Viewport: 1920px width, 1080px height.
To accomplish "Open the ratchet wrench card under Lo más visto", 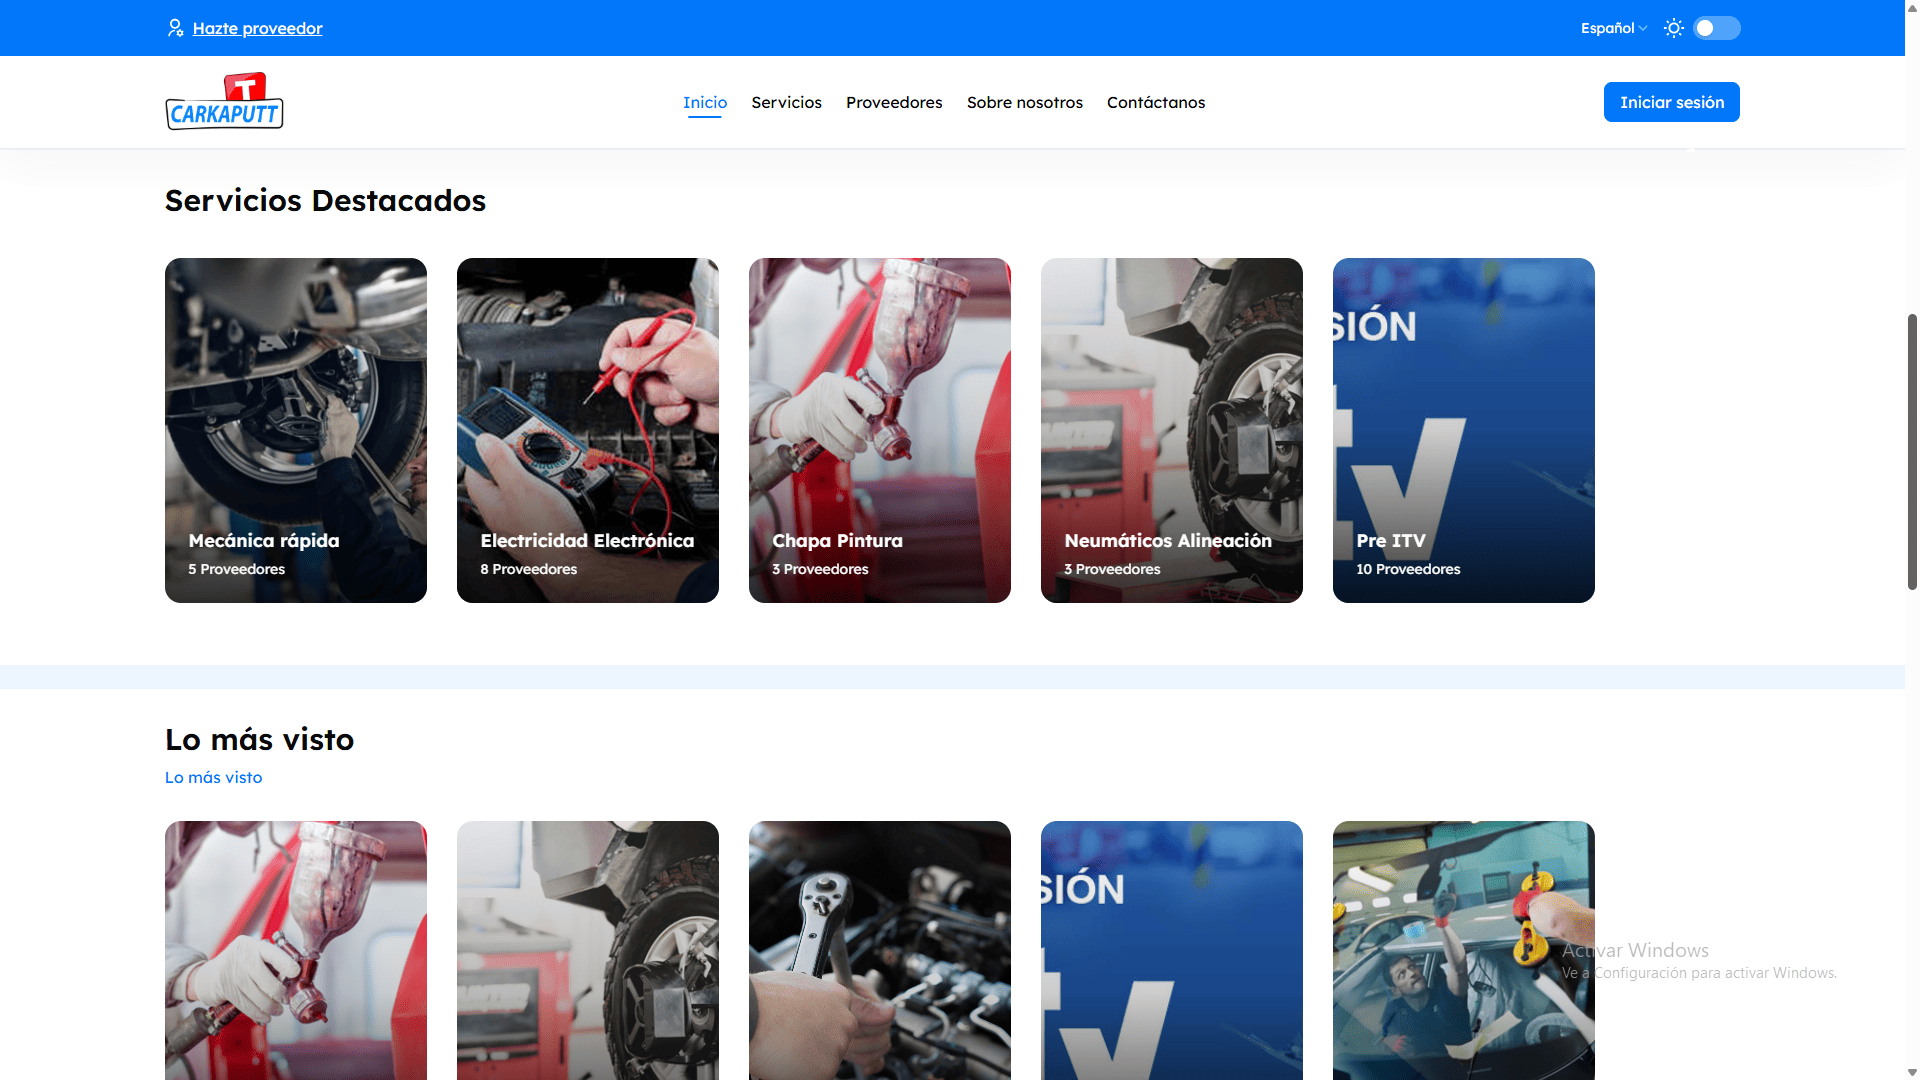I will (x=880, y=950).
